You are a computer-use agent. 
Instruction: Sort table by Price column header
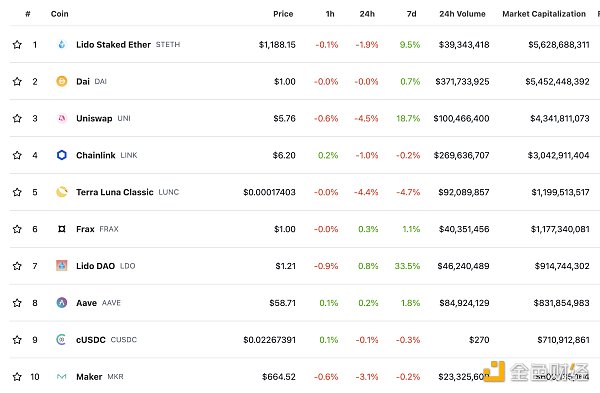click(x=283, y=14)
